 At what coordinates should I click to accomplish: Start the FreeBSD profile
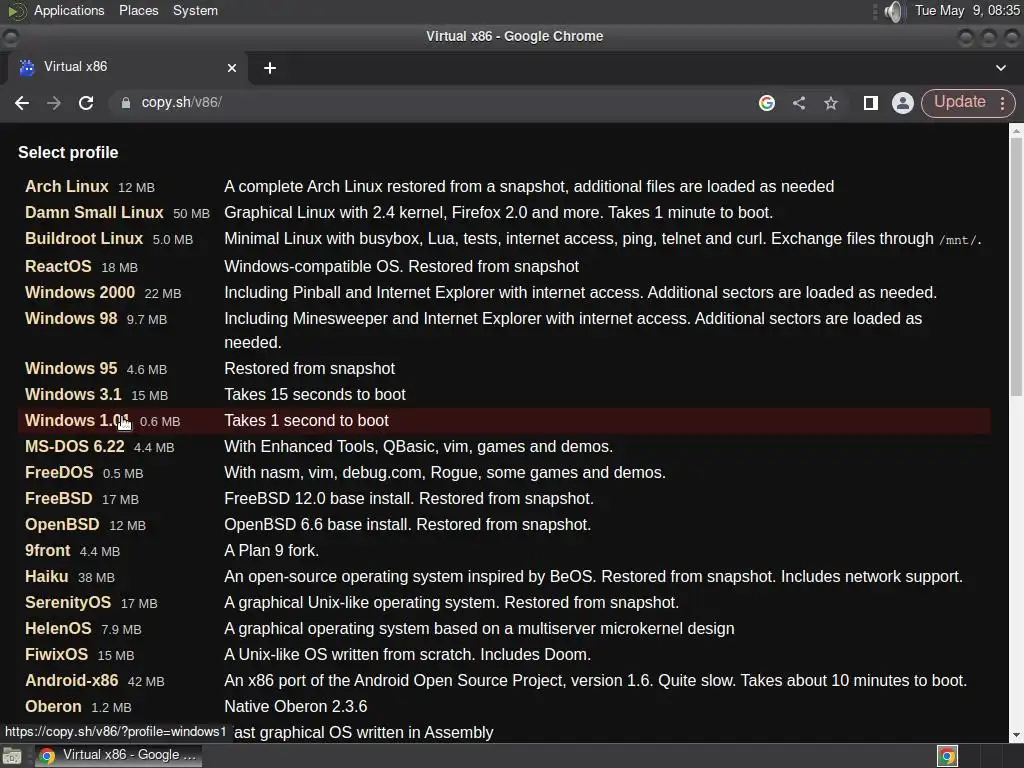[x=59, y=498]
